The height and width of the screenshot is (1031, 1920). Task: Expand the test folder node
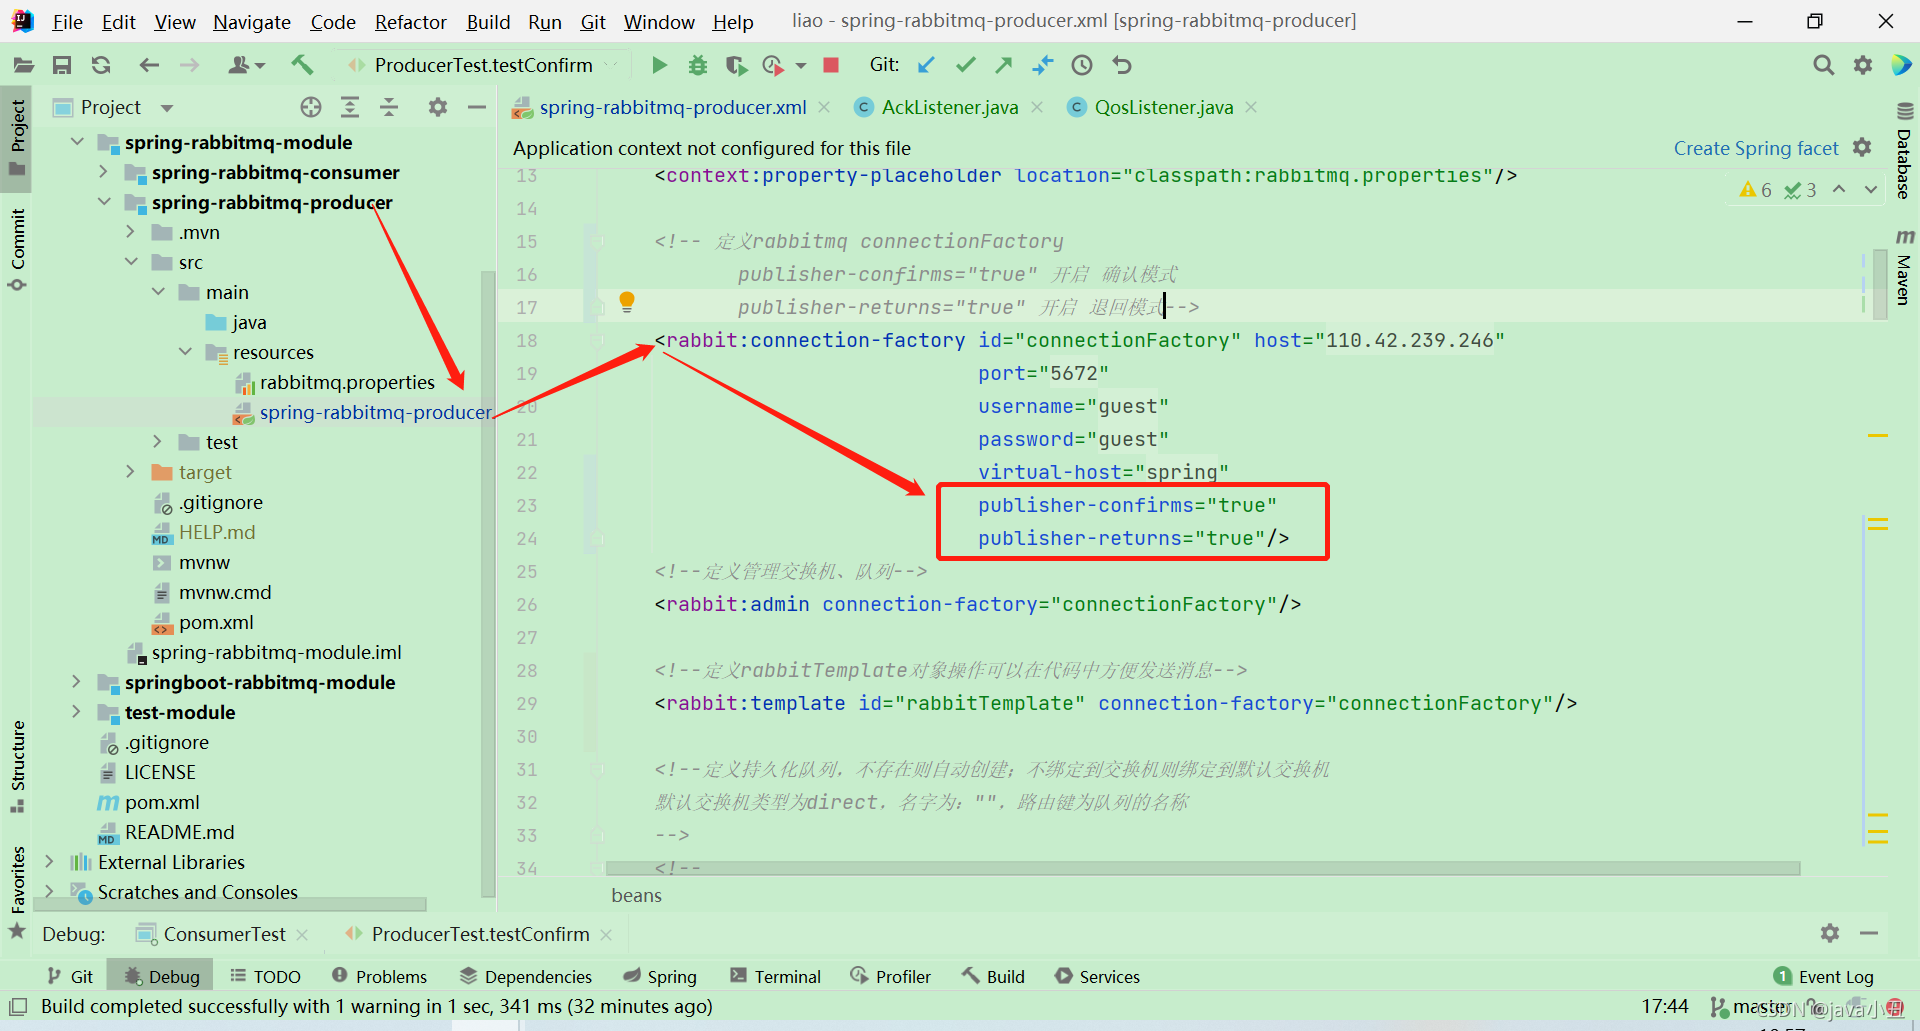pyautogui.click(x=157, y=442)
